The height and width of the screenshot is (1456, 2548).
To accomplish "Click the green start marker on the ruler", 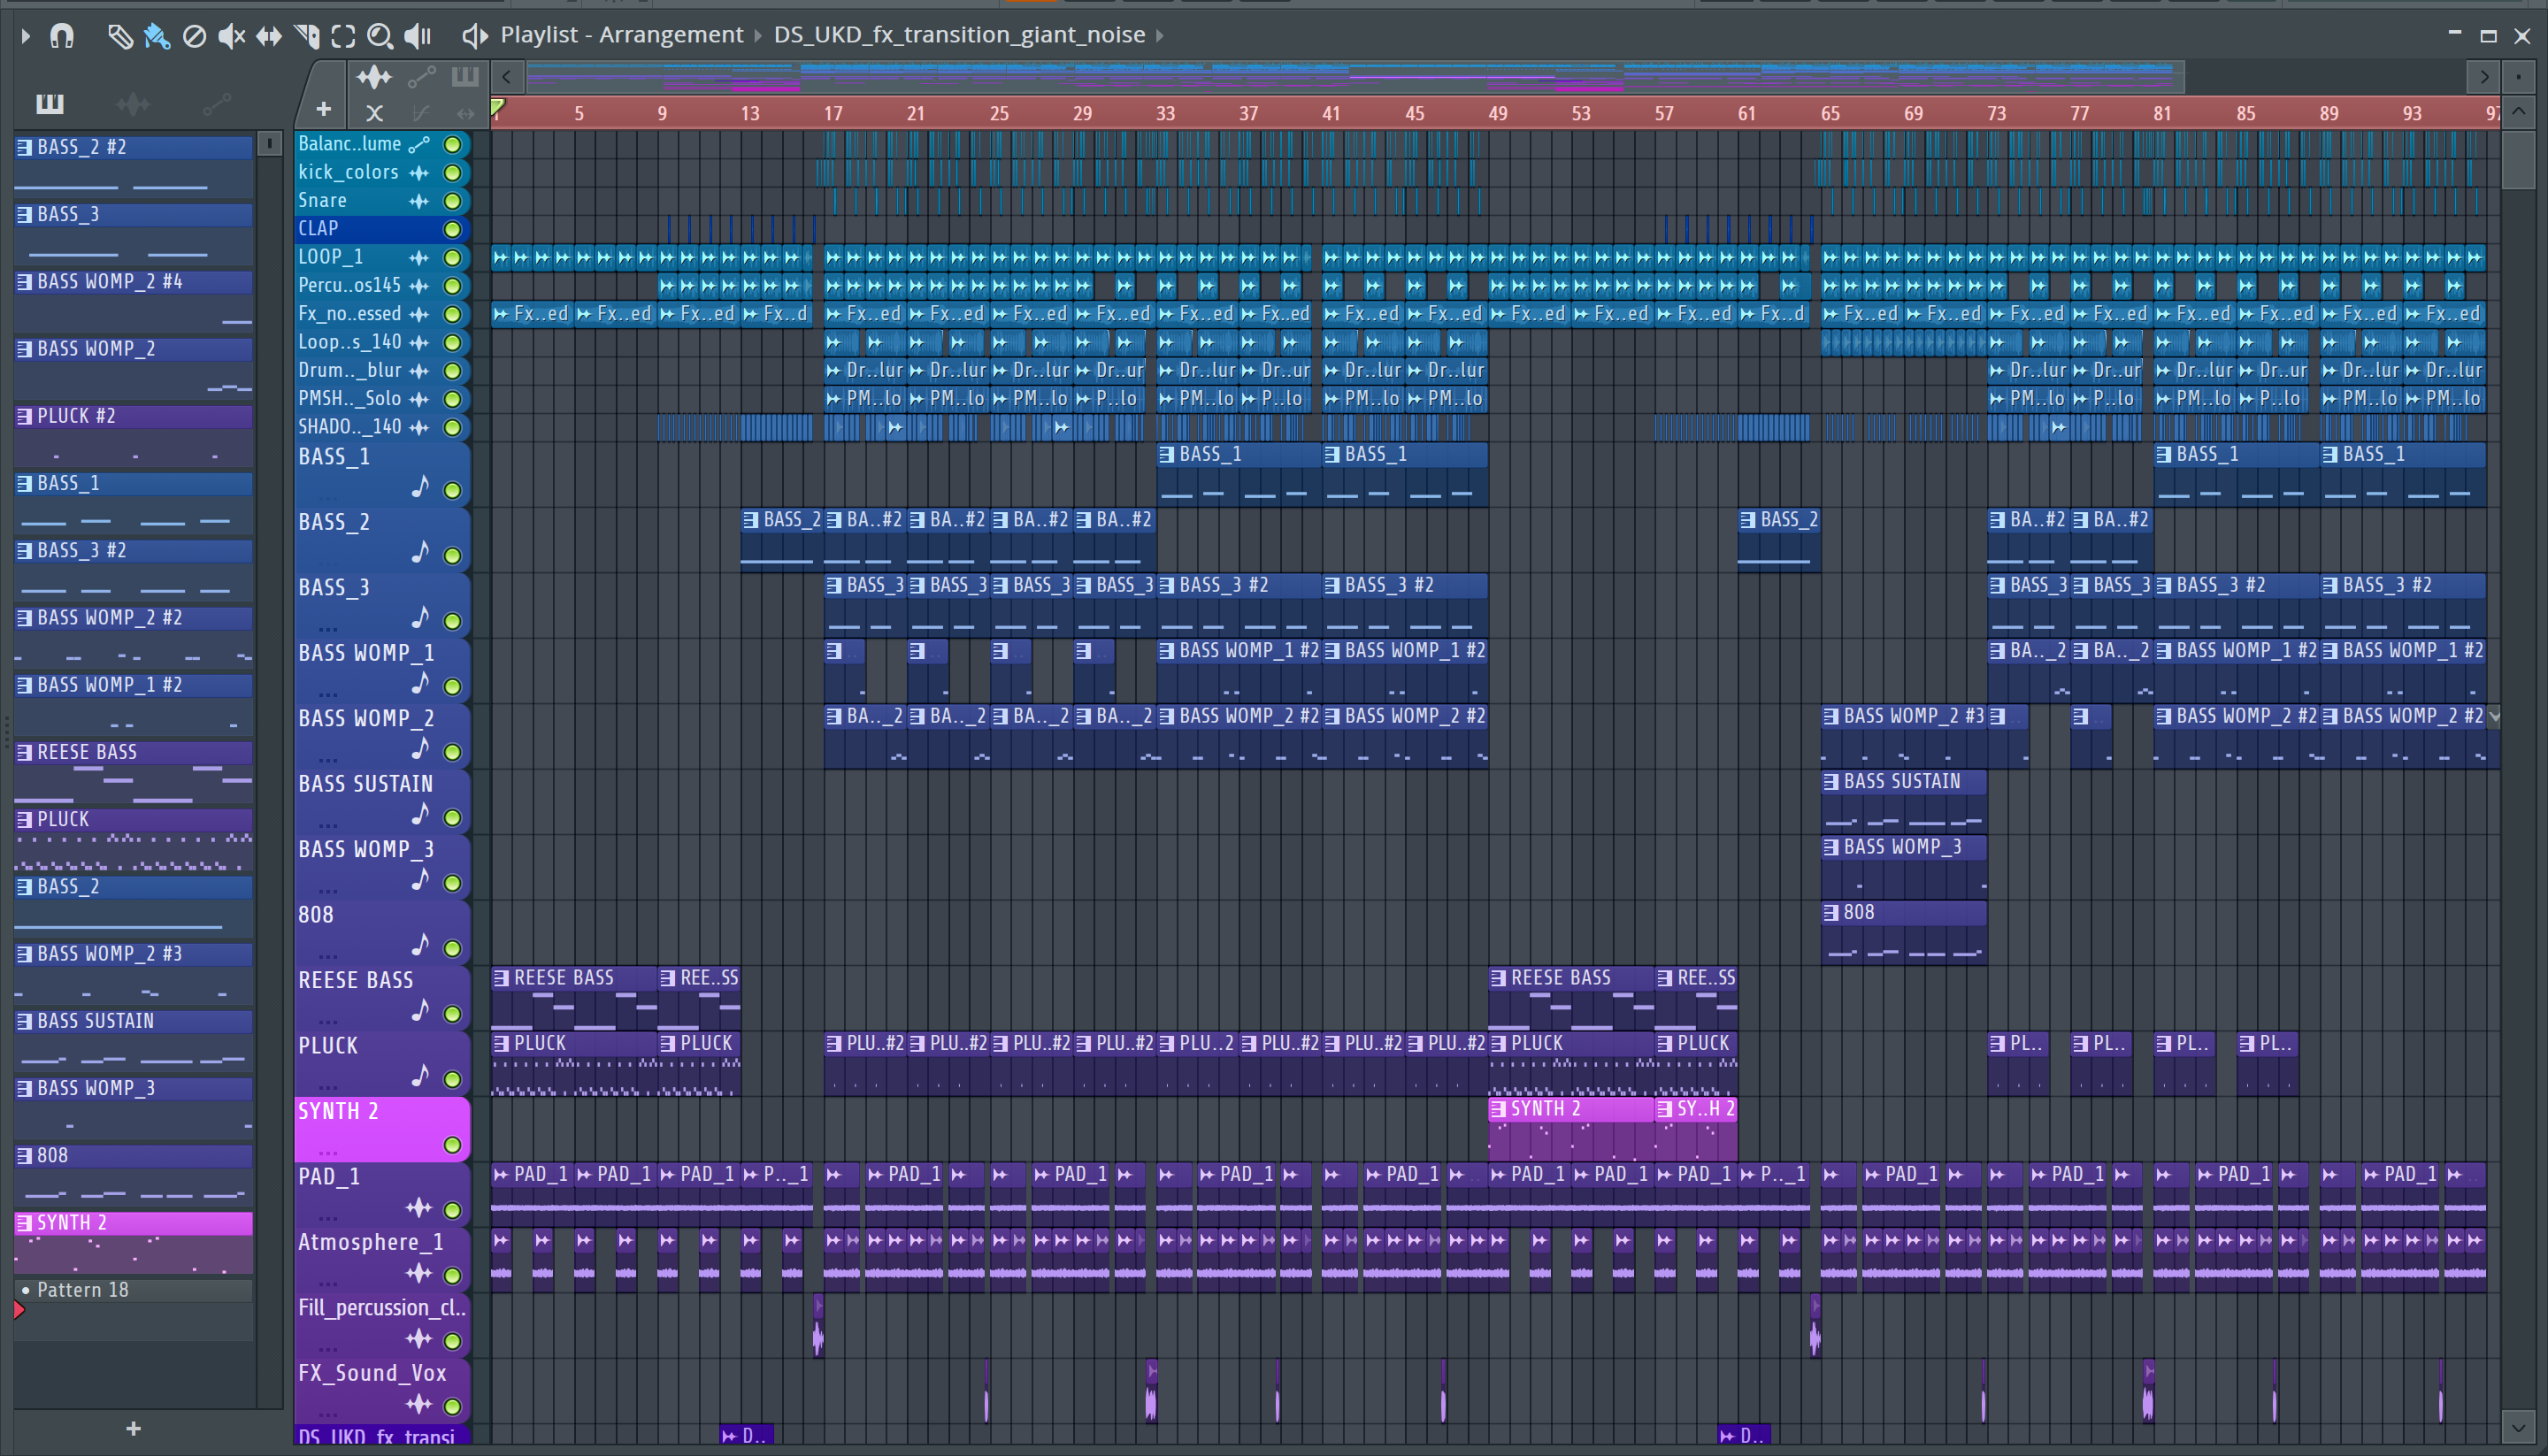I will click(x=498, y=106).
